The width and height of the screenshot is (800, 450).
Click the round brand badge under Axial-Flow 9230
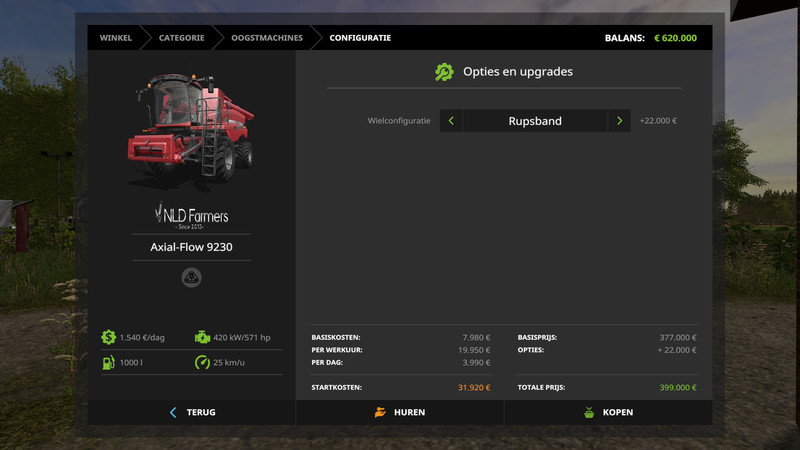click(191, 277)
